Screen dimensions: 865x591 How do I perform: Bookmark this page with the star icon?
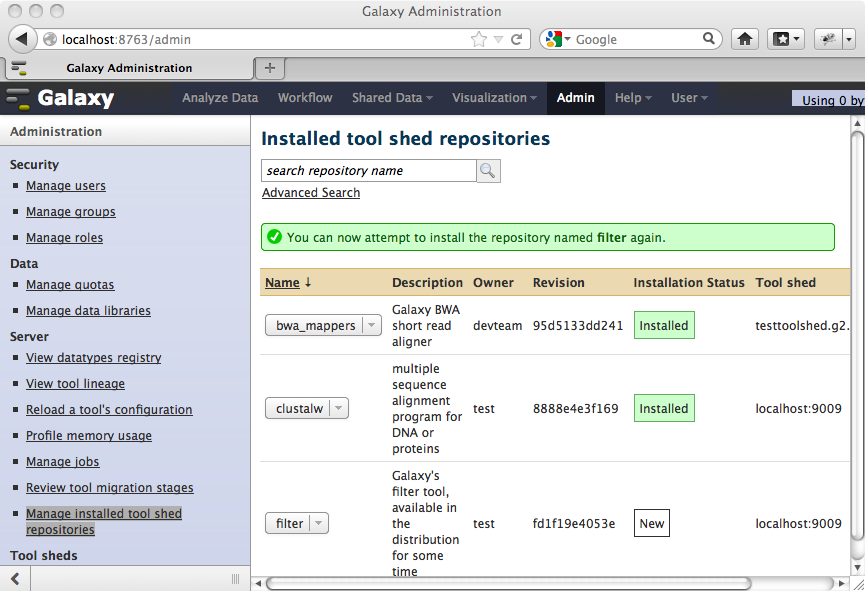(x=479, y=39)
